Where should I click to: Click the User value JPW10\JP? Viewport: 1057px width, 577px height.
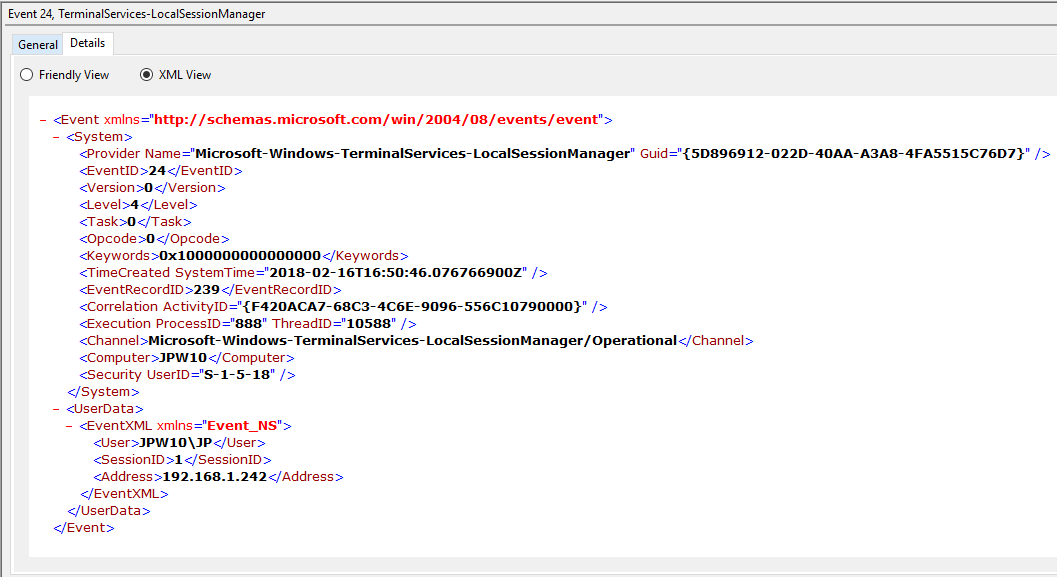tap(175, 443)
